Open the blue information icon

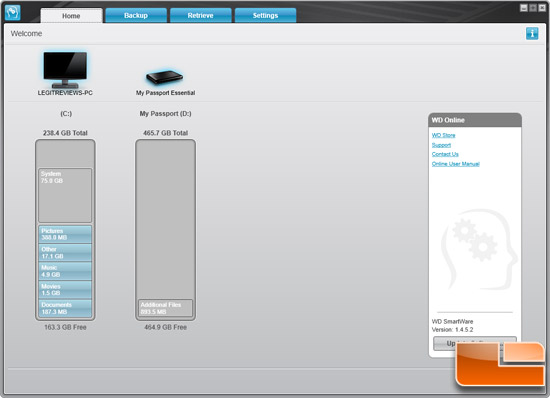[x=532, y=33]
